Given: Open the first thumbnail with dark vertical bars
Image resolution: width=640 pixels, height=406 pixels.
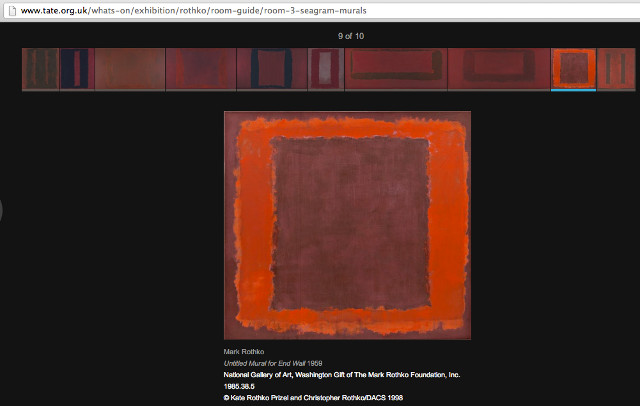Looking at the screenshot, I should (40, 69).
